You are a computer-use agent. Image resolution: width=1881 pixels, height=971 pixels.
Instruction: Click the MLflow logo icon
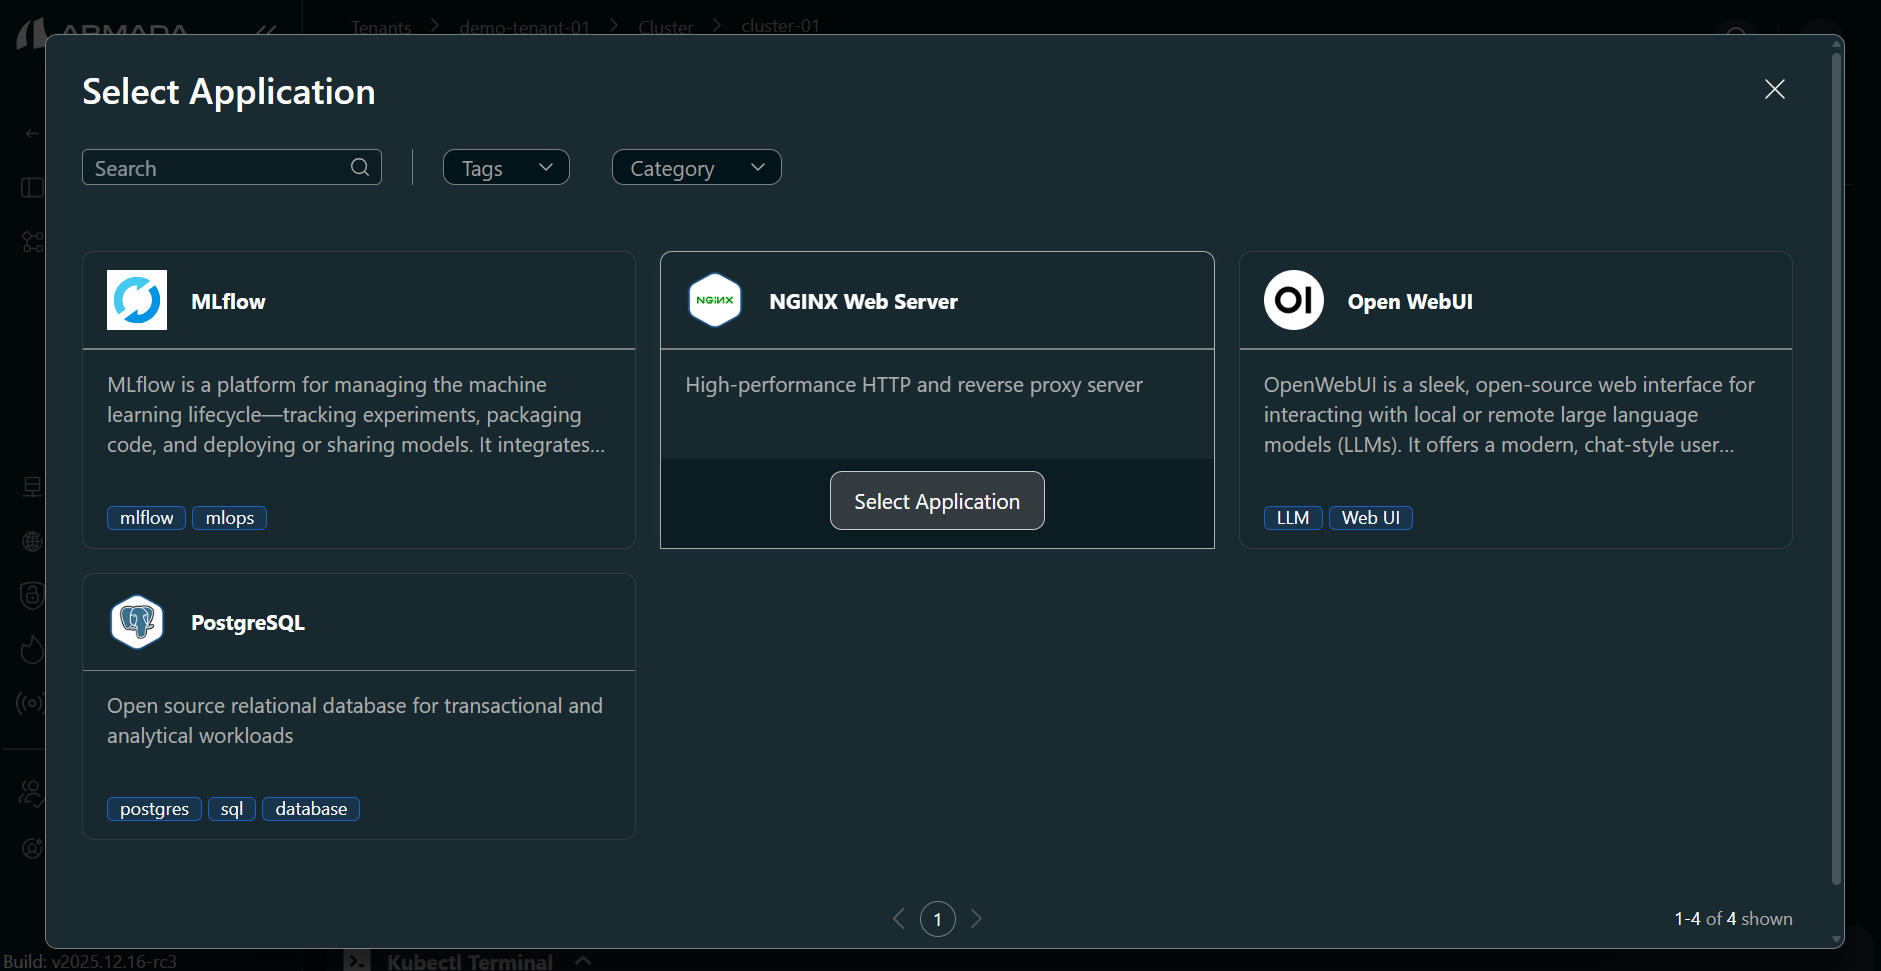point(137,300)
